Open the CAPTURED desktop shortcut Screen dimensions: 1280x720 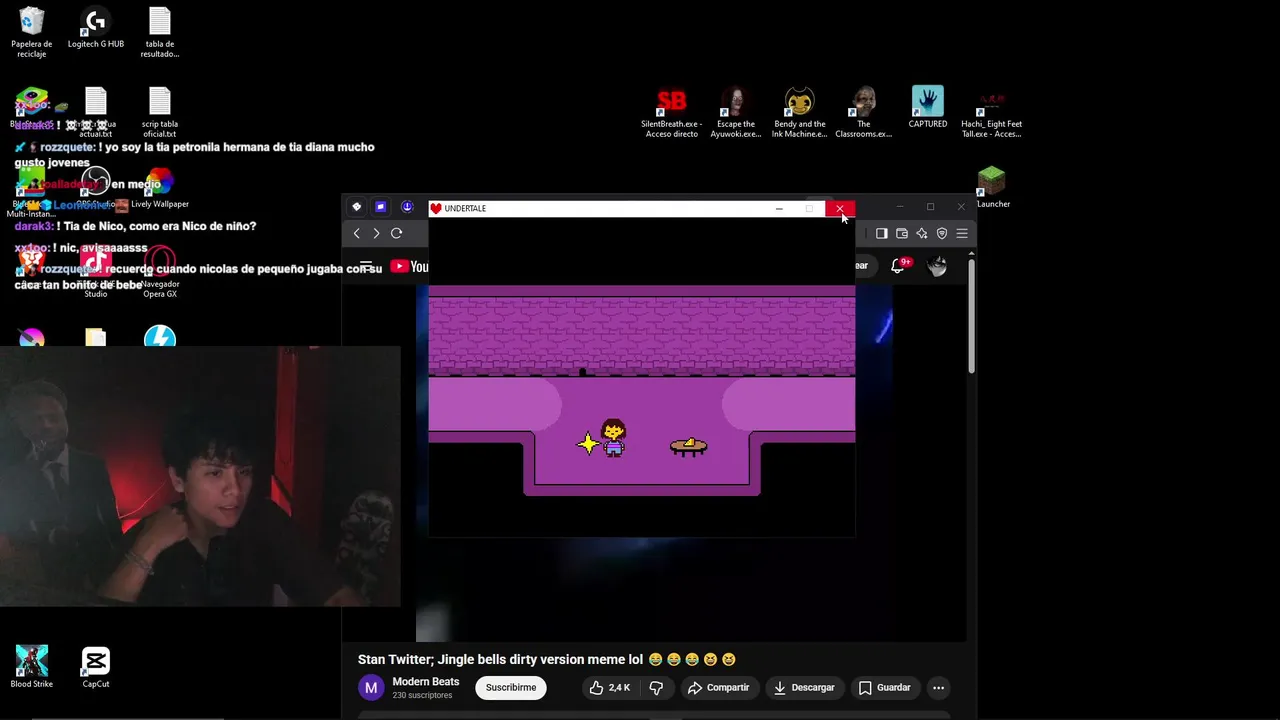click(928, 108)
